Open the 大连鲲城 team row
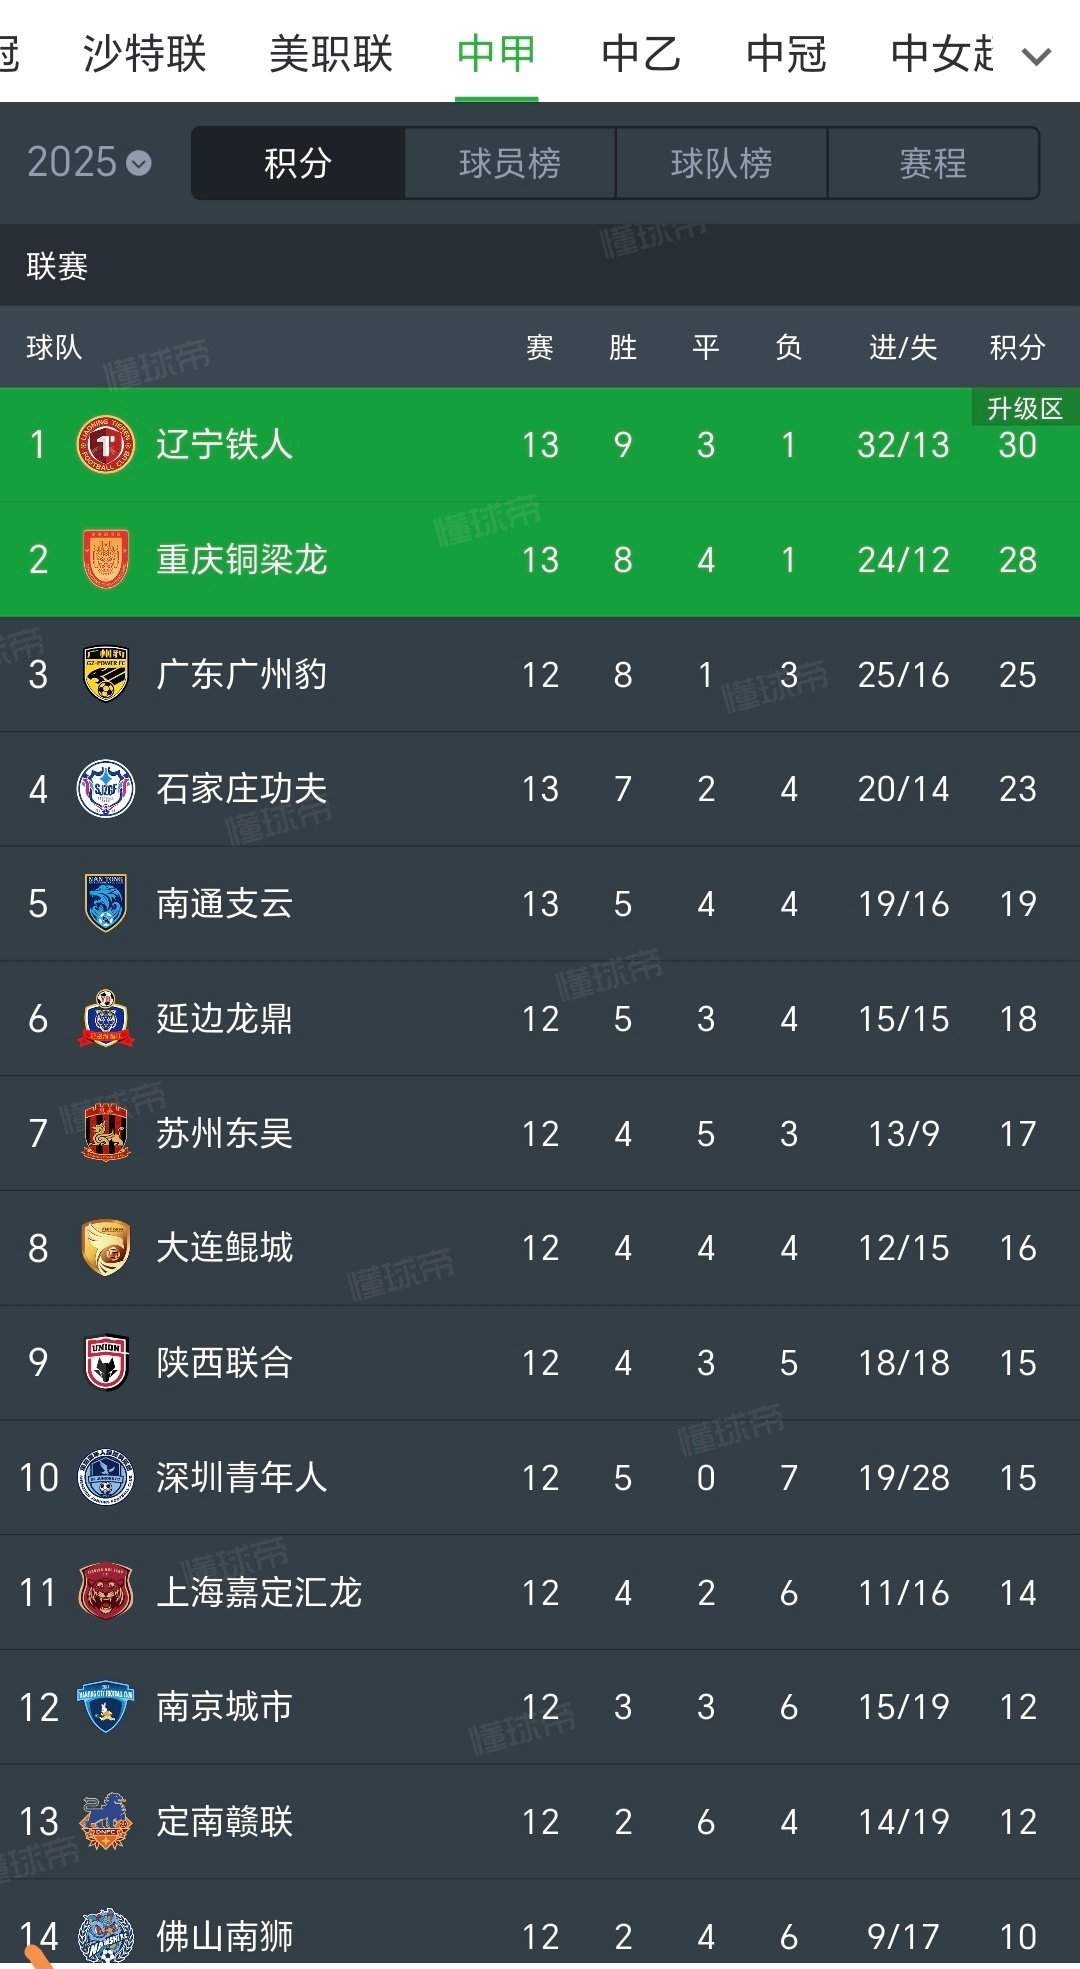The width and height of the screenshot is (1080, 1969). [x=540, y=1248]
